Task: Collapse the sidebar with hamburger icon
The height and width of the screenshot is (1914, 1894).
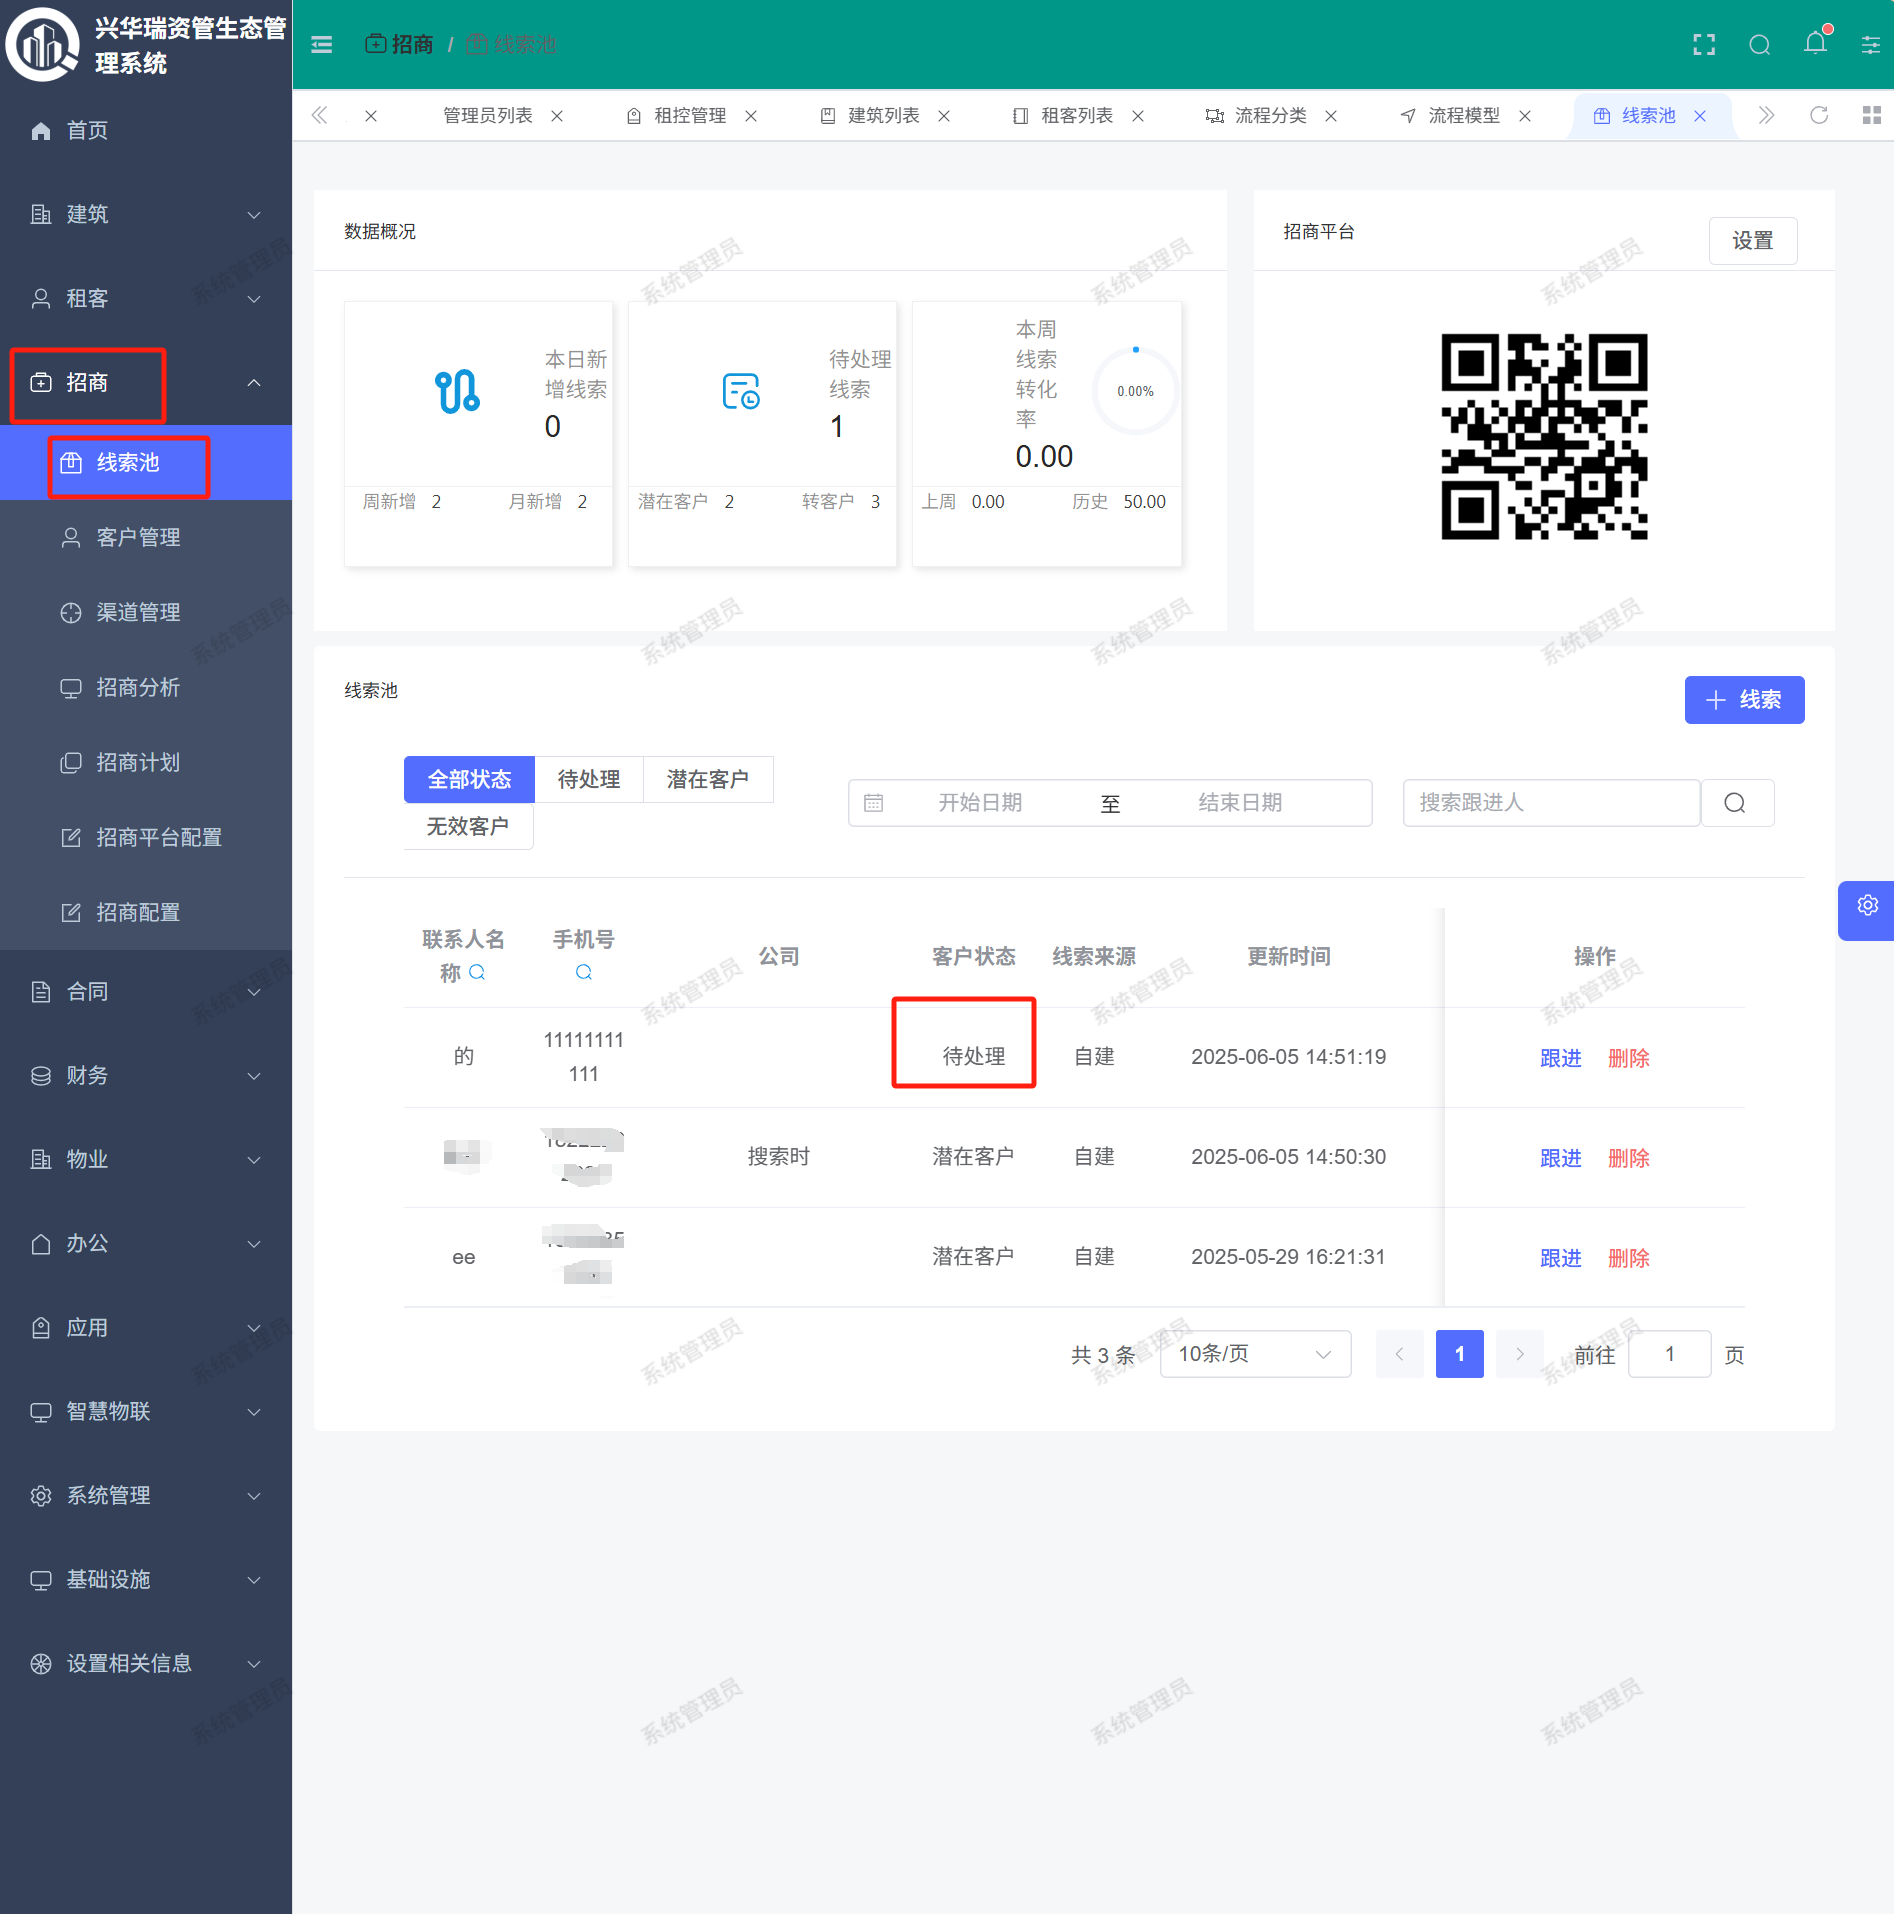Action: (x=321, y=45)
